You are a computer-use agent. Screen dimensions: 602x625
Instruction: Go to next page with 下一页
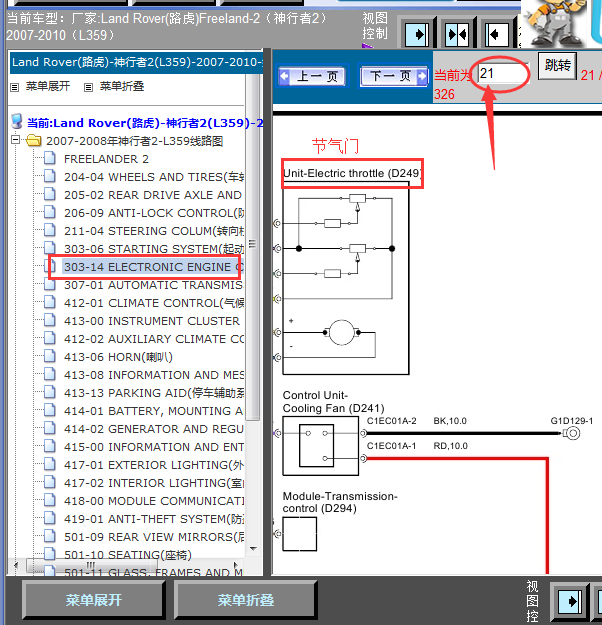coord(393,76)
